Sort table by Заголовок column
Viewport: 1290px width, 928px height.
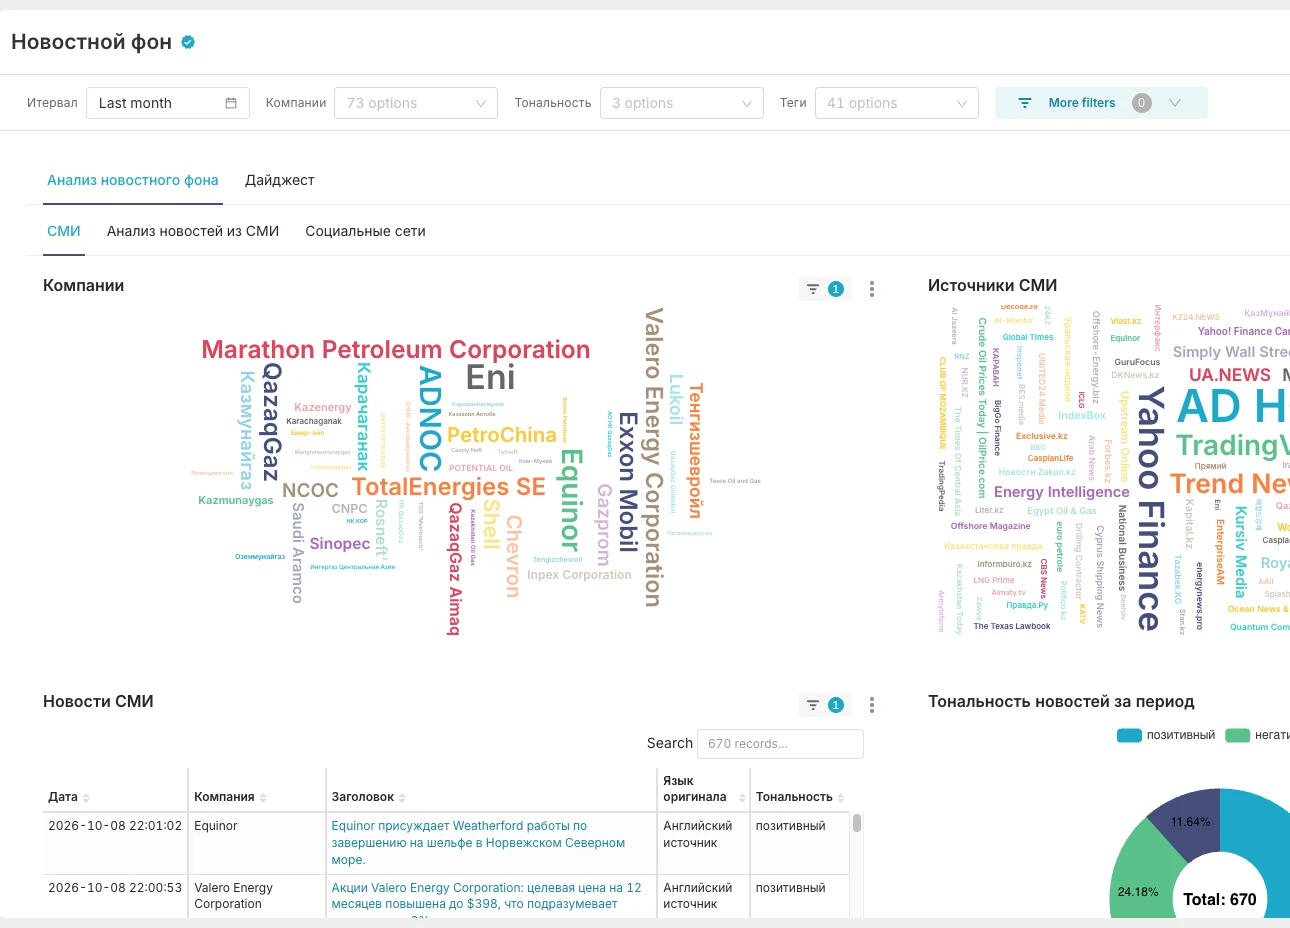point(402,798)
